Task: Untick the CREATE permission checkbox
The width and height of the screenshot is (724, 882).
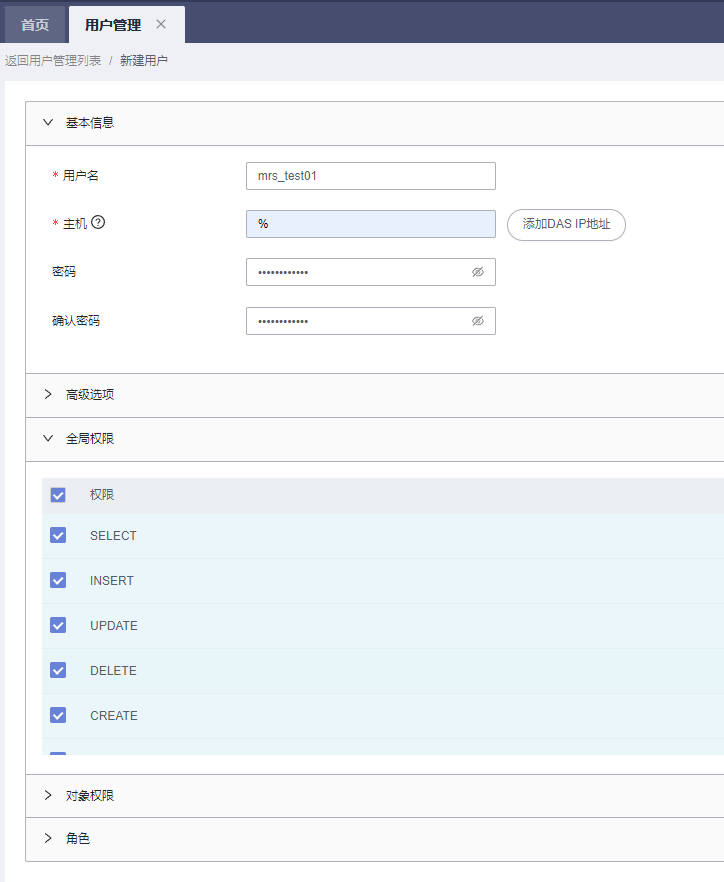Action: point(58,715)
